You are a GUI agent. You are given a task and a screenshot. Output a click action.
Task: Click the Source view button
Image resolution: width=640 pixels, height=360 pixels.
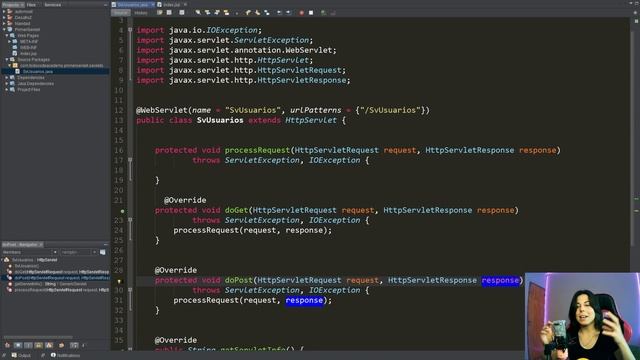121,13
